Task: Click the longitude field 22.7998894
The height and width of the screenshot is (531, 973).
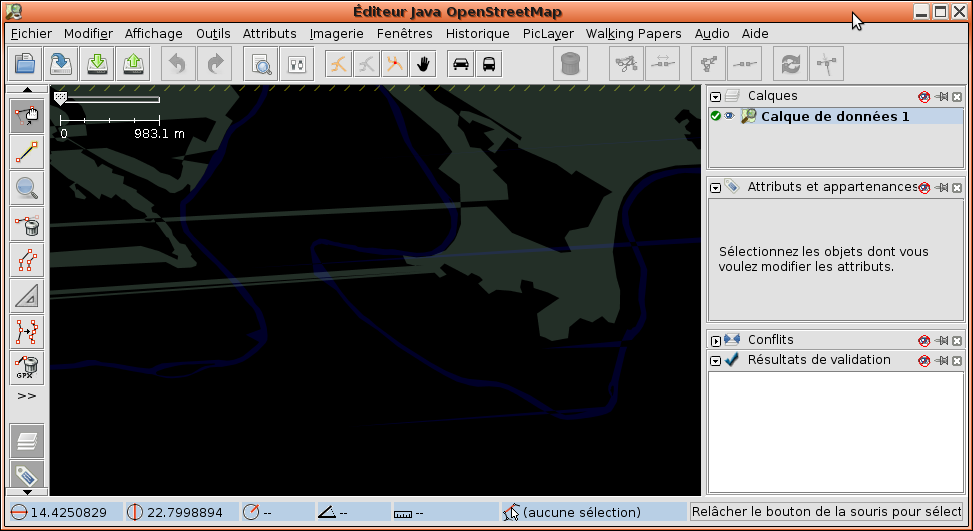Action: click(x=182, y=512)
